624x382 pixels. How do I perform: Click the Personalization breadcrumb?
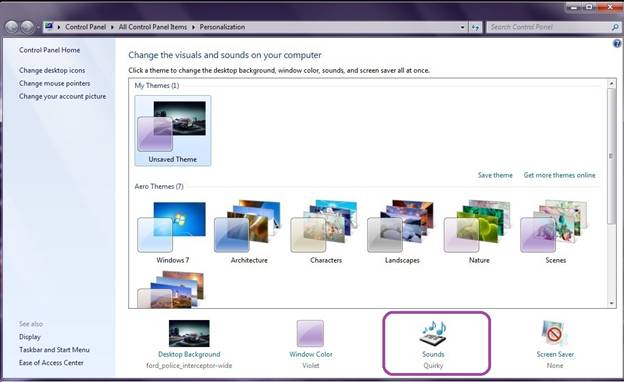(x=222, y=27)
